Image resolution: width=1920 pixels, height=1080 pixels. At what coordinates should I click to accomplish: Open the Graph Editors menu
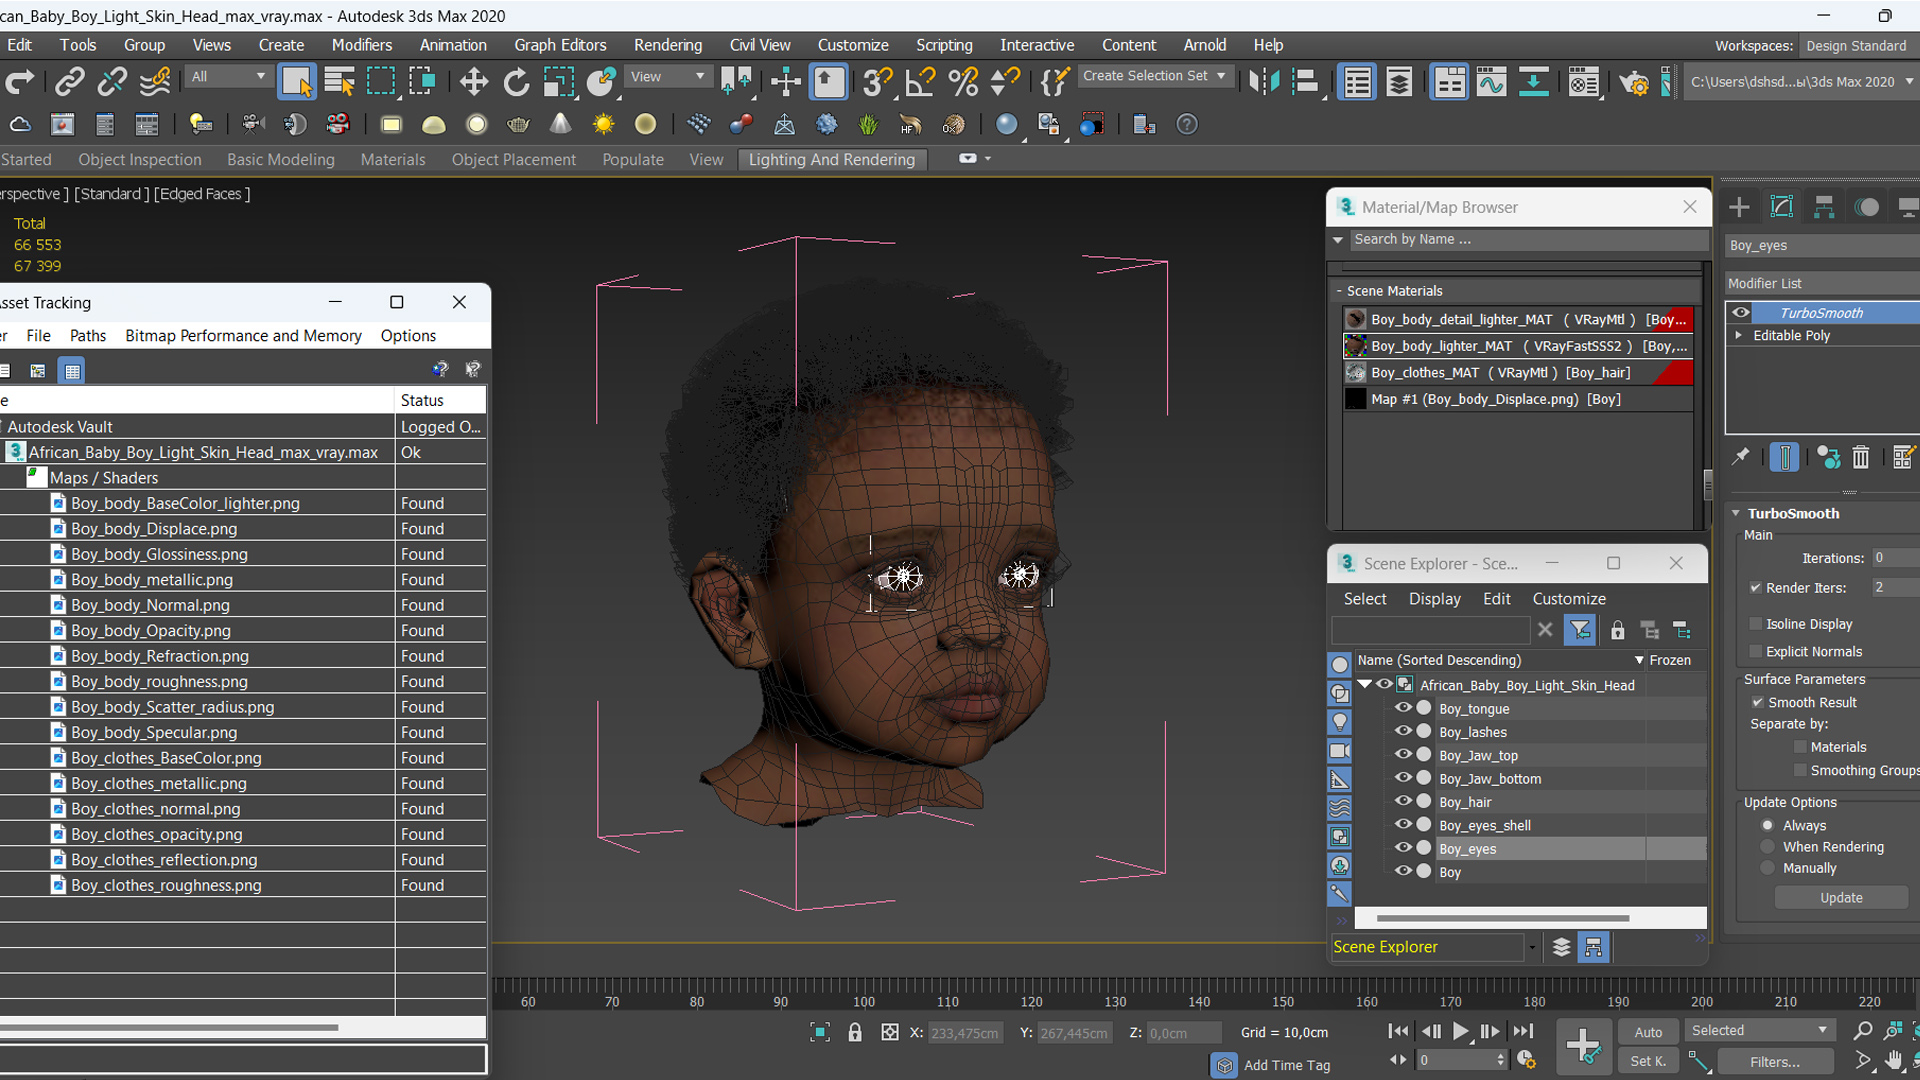[560, 45]
